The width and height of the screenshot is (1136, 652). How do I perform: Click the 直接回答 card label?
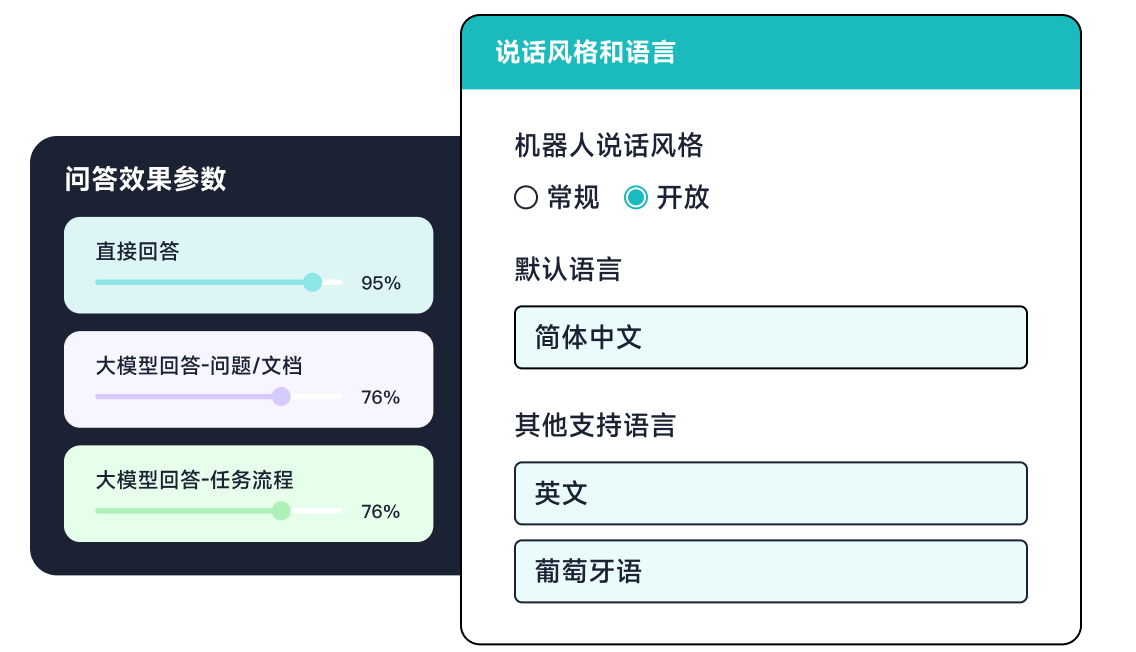(138, 252)
